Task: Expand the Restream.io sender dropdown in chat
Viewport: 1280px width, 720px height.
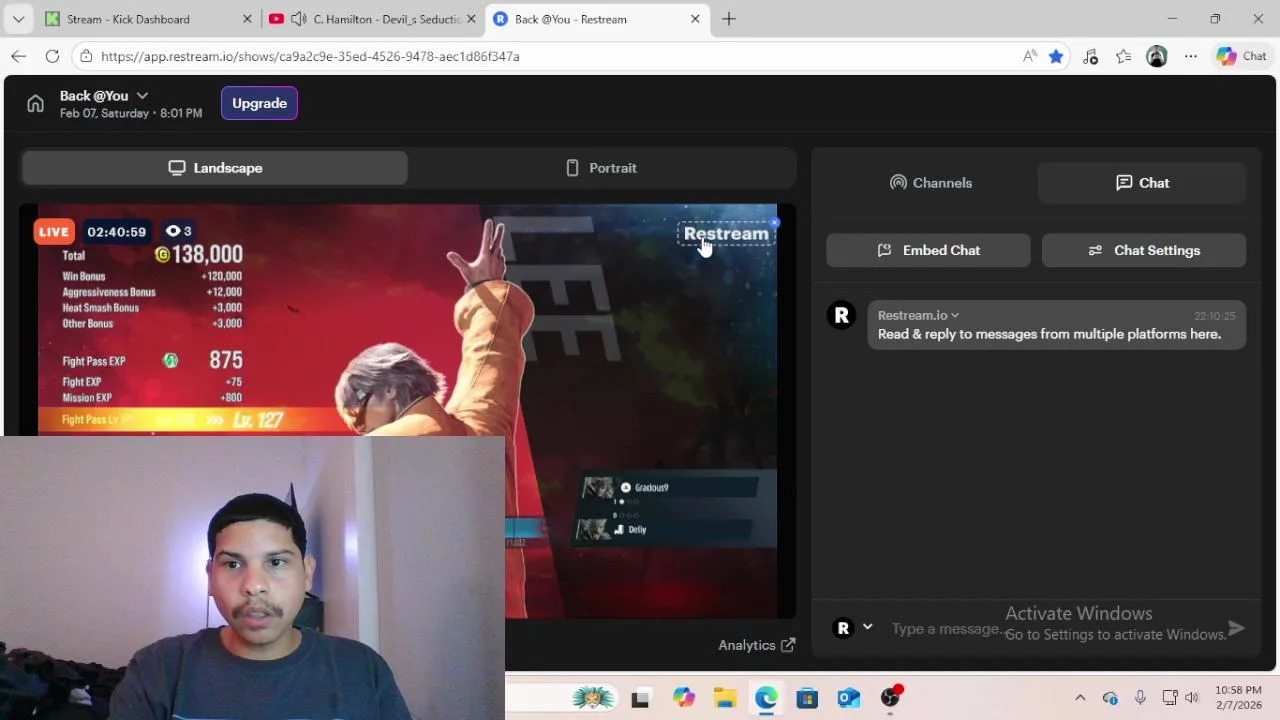Action: click(x=955, y=315)
